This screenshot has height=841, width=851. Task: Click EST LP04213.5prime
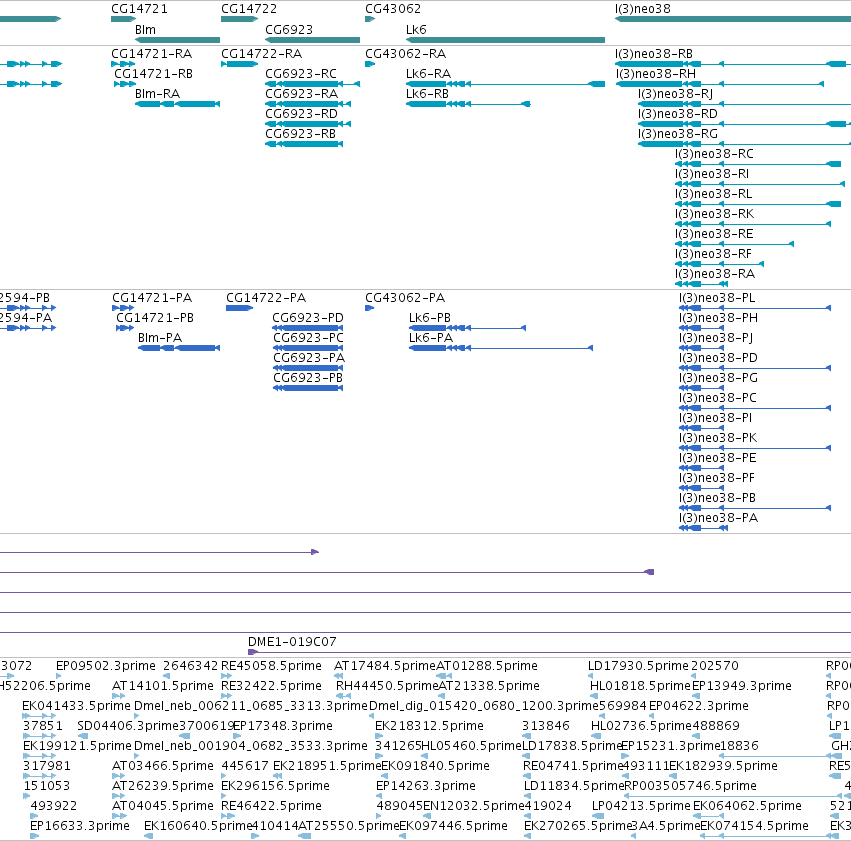pos(642,806)
